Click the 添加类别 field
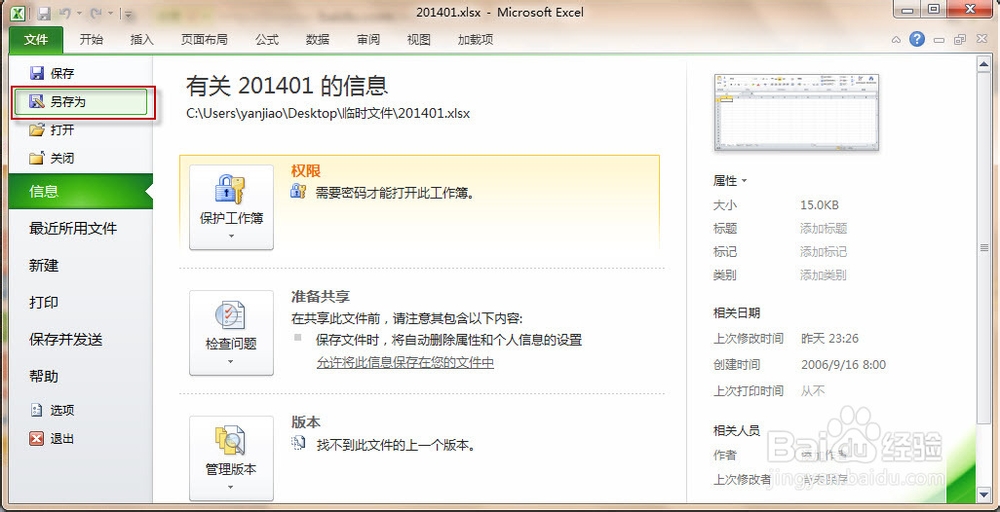Viewport: 1000px width, 512px height. [823, 275]
